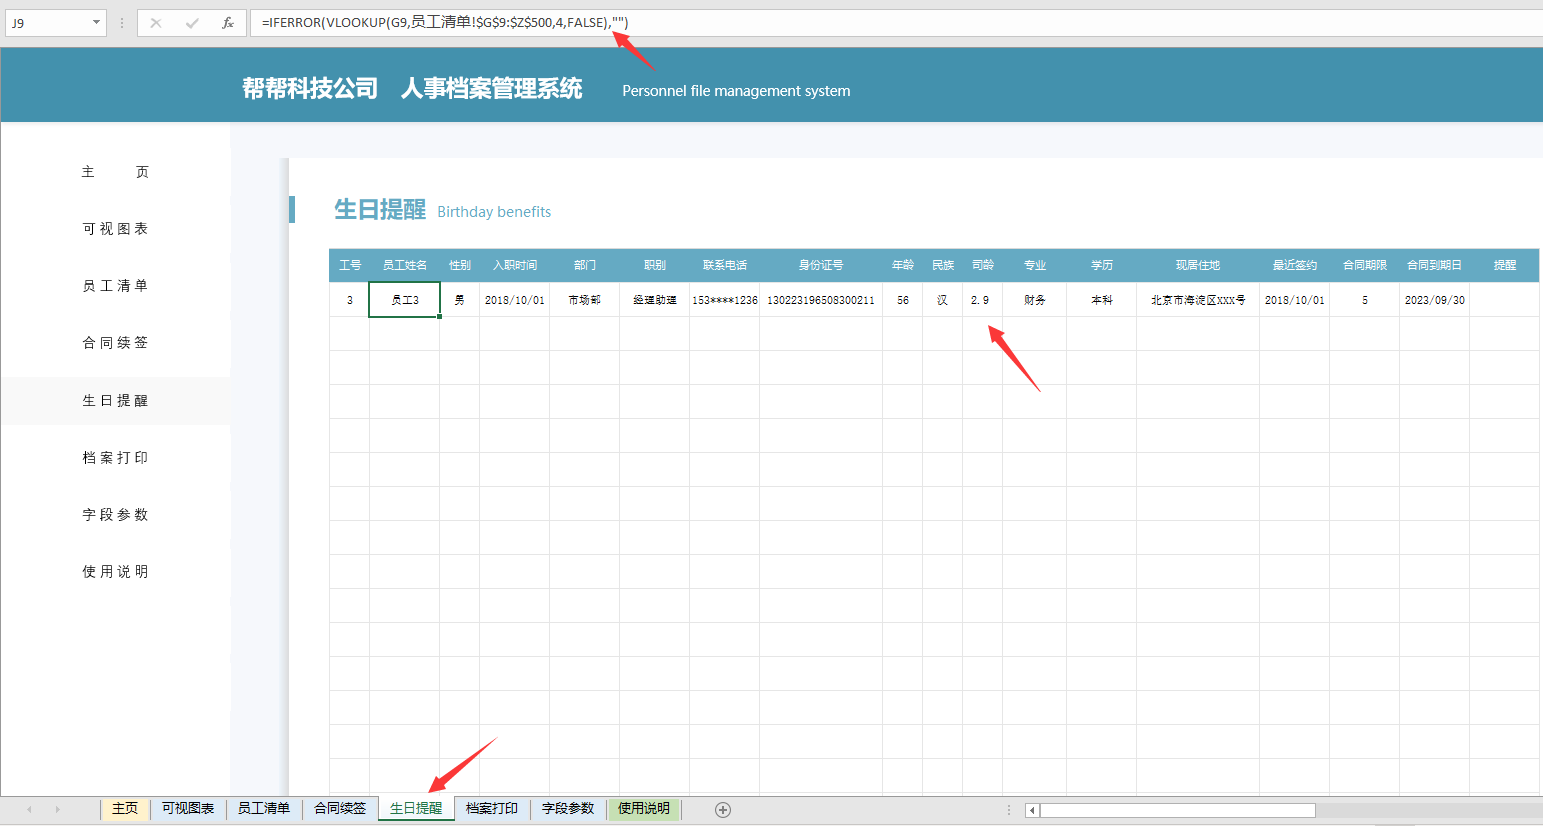Select the employee number cell showing 3

[350, 300]
